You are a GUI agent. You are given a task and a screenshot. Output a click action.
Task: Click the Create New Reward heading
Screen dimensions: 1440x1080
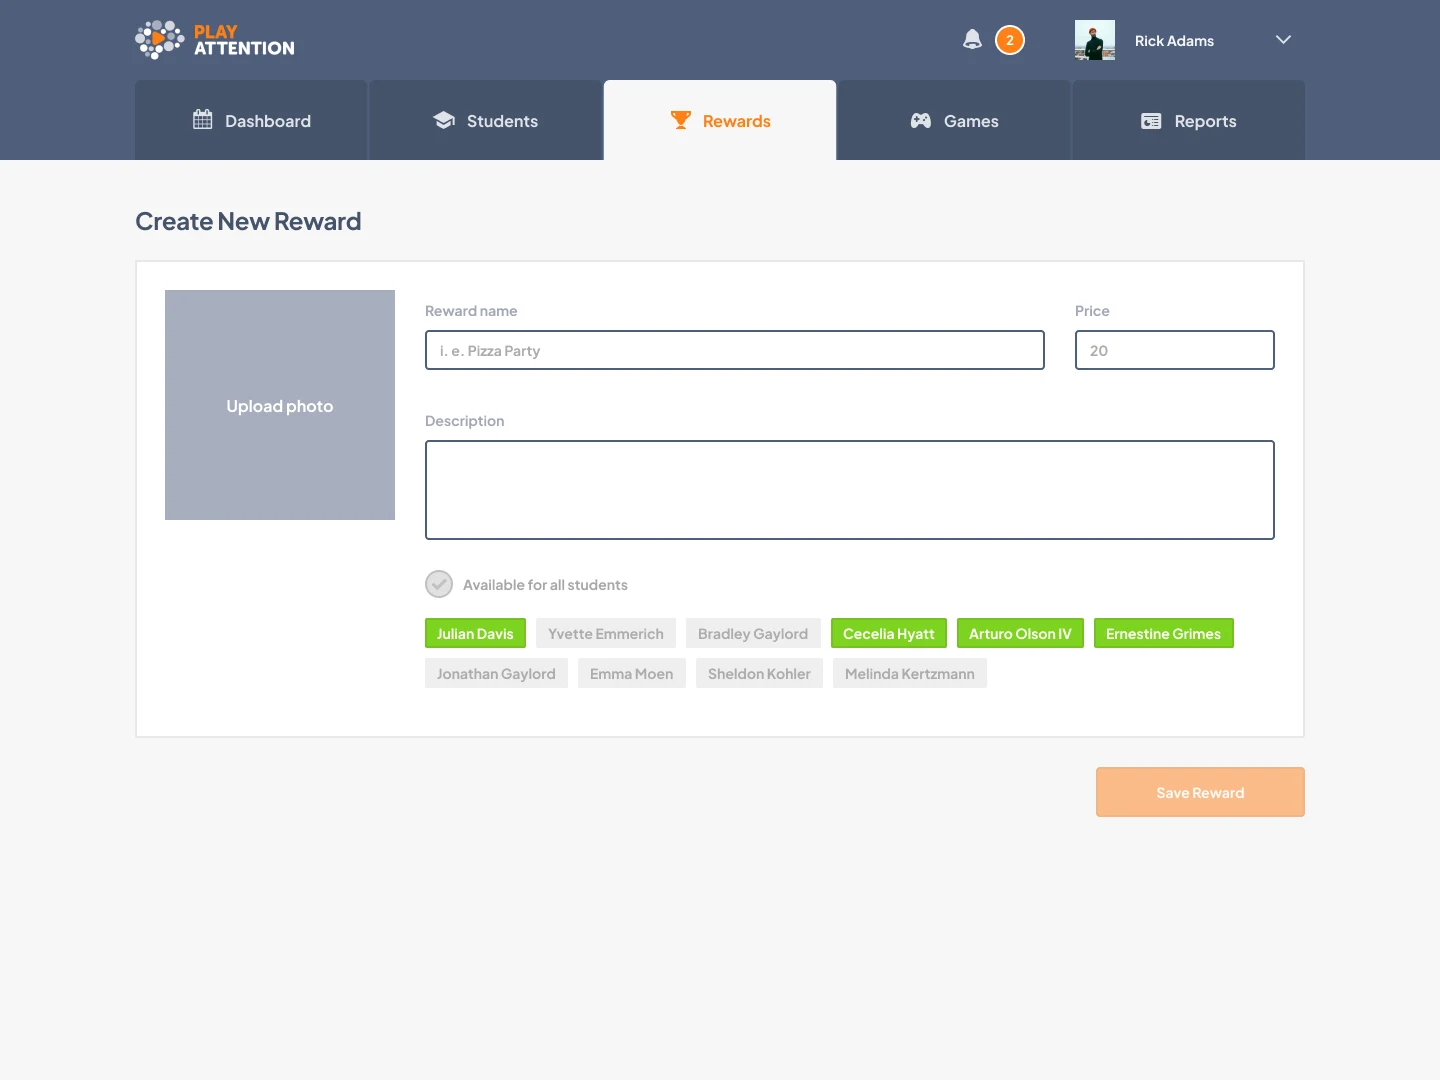tap(248, 221)
